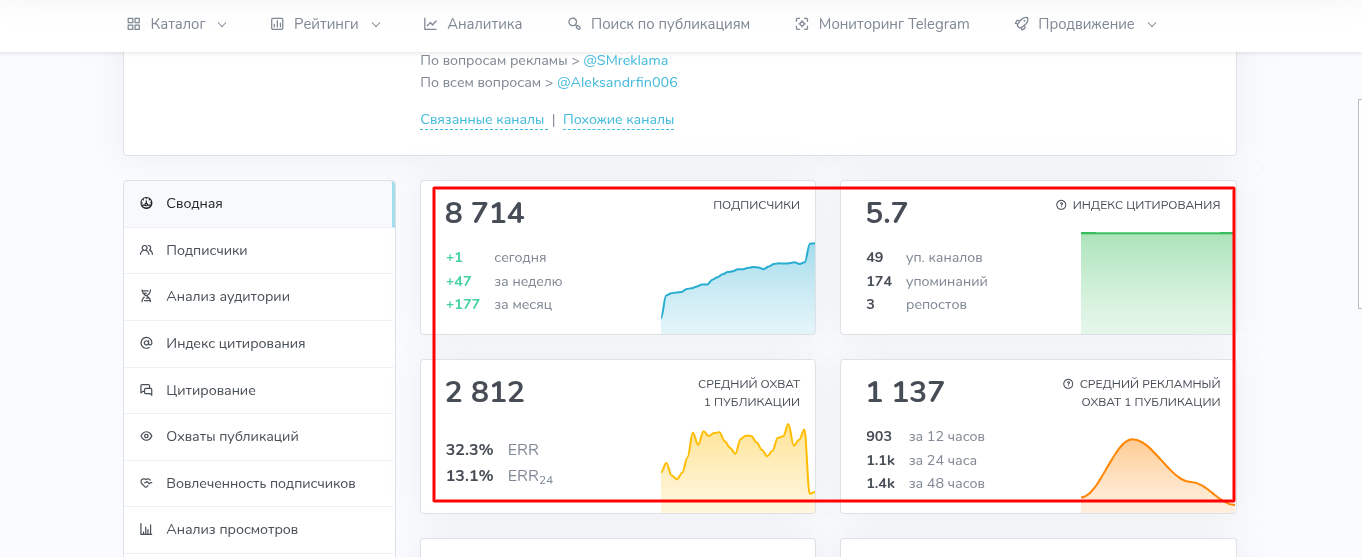Screen dimensions: 1362x557
Task: Click the Рейтинги chart icon
Action: (x=277, y=24)
